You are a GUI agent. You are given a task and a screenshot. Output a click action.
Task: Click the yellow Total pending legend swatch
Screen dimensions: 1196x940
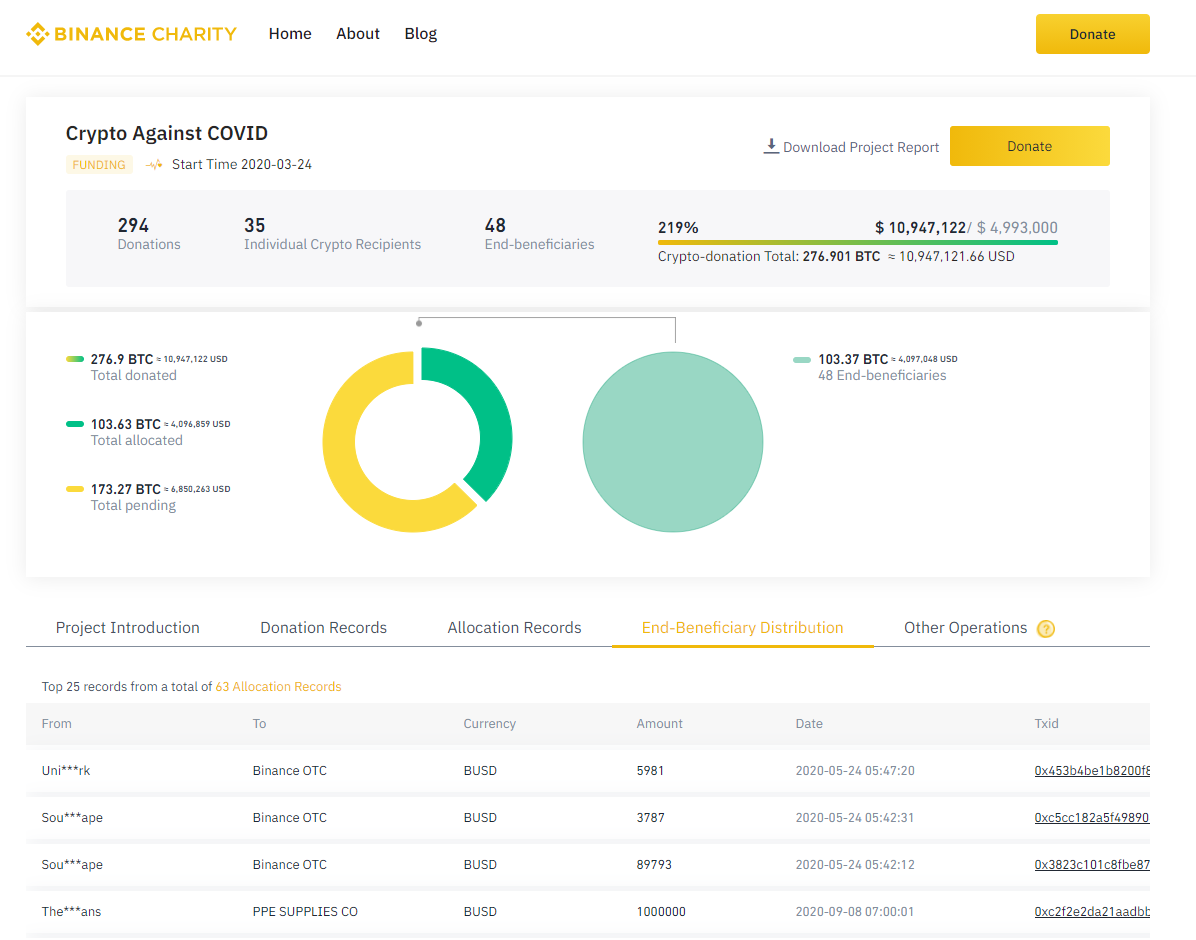pos(75,489)
